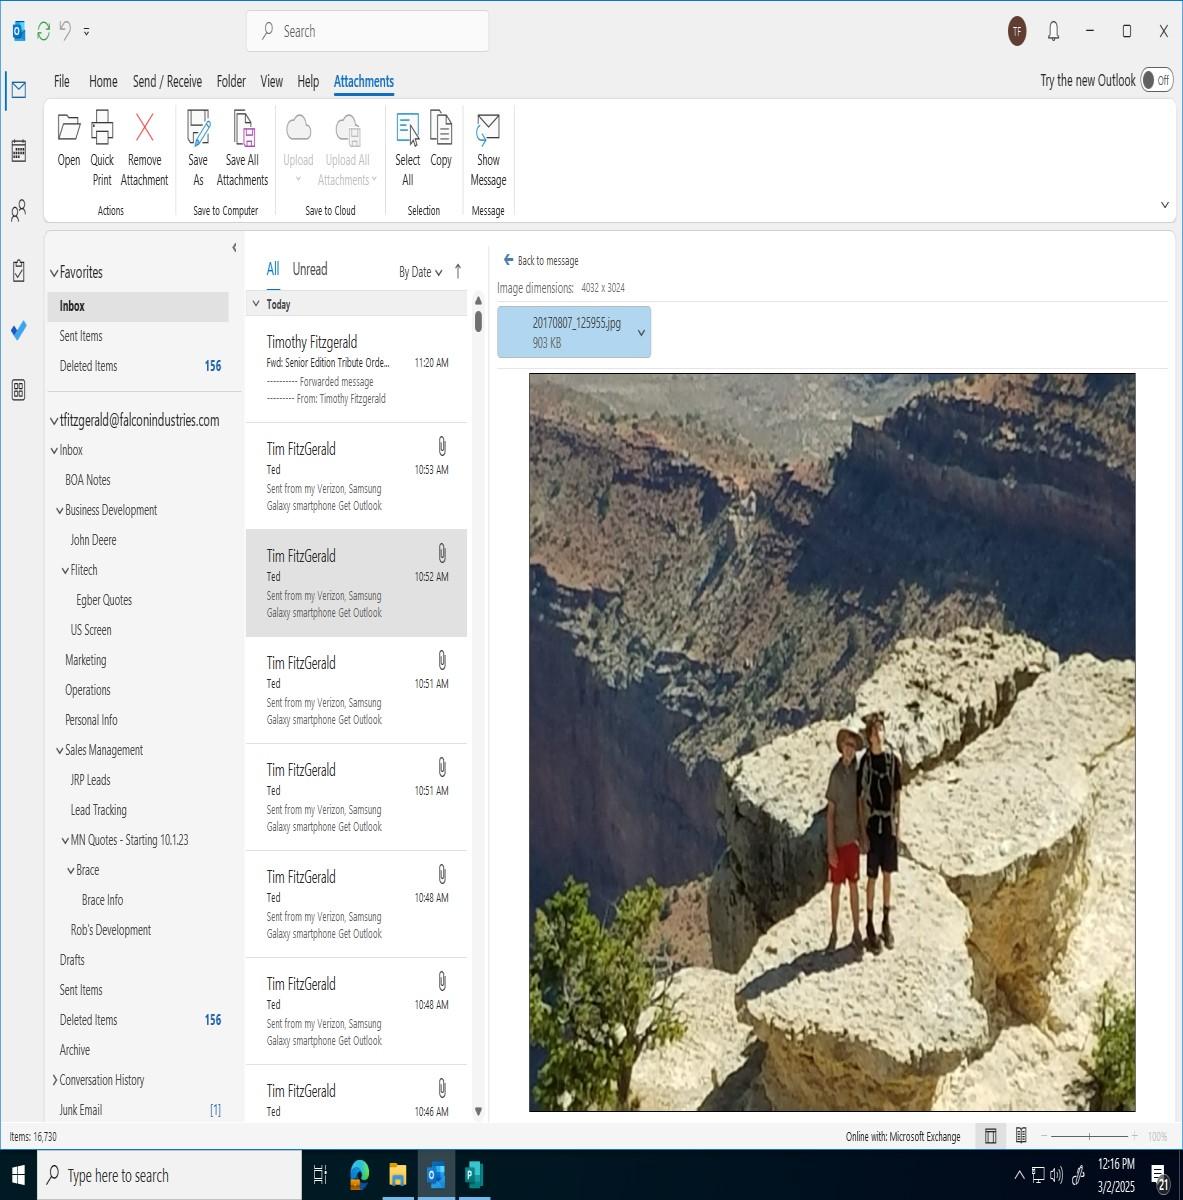The image size is (1183, 1200).
Task: Open the Calendar view in the sidebar
Action: click(18, 151)
